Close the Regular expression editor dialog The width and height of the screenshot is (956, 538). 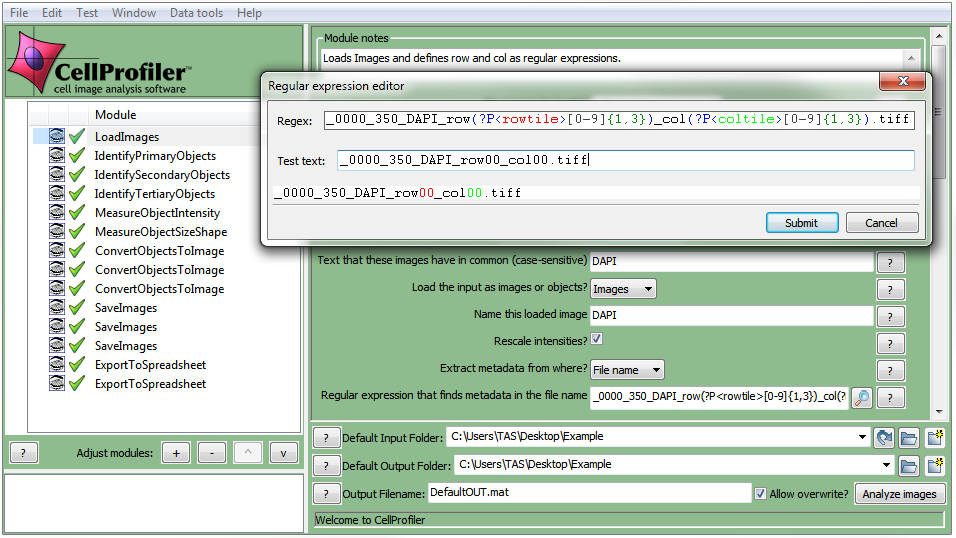[903, 83]
